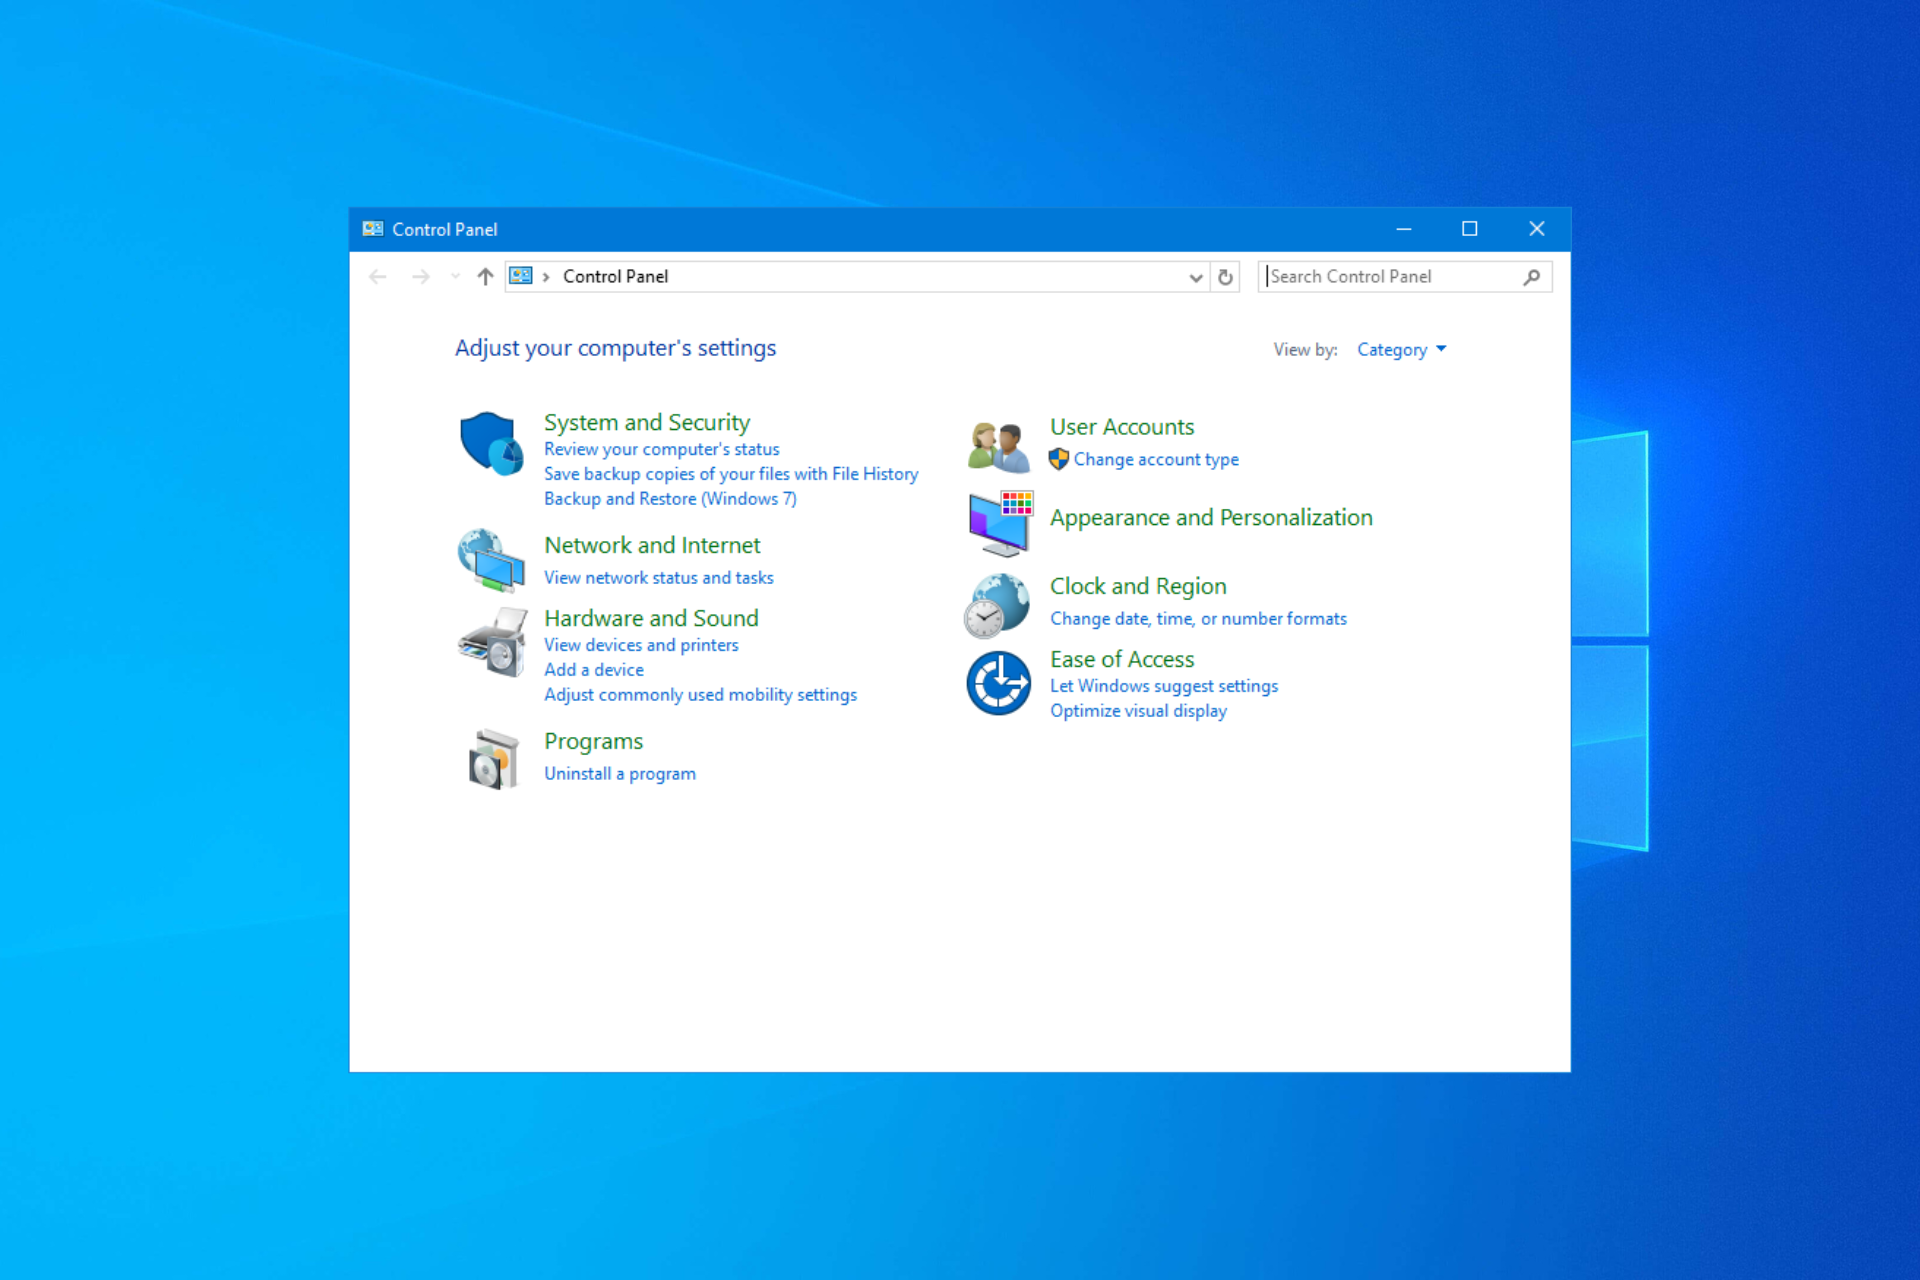Refresh the Control Panel view
This screenshot has height=1280, width=1920.
coord(1225,277)
